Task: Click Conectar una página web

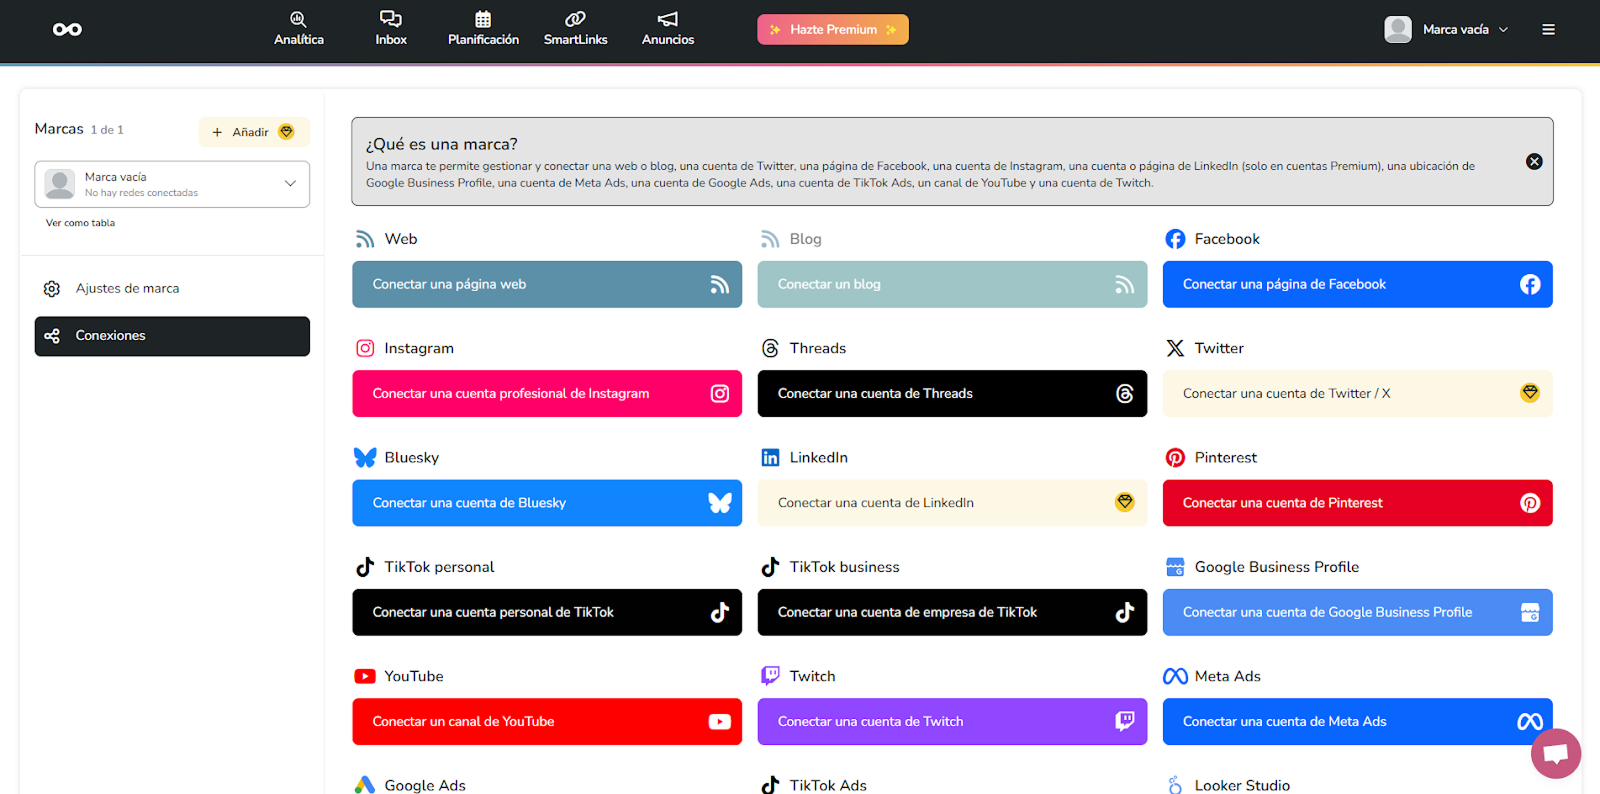Action: tap(547, 284)
